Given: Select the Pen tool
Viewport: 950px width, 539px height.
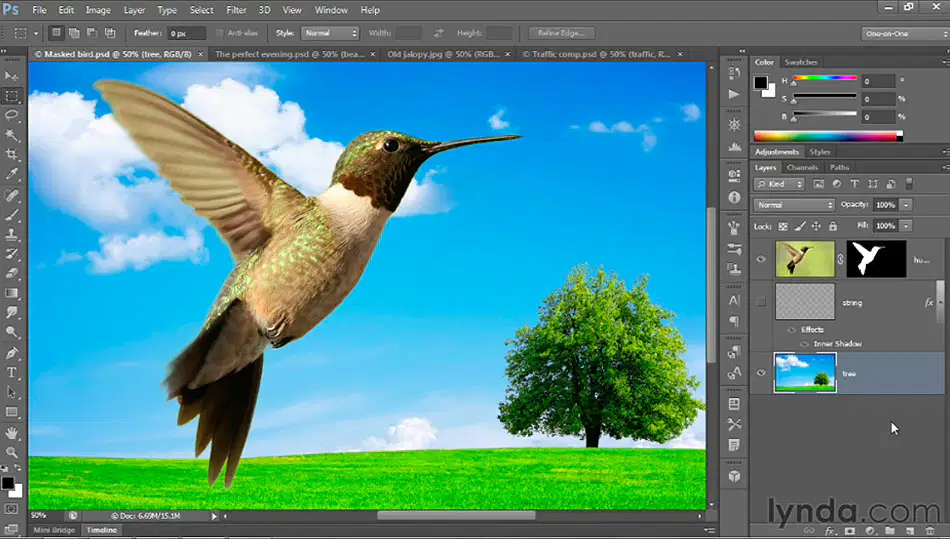Looking at the screenshot, I should [12, 352].
